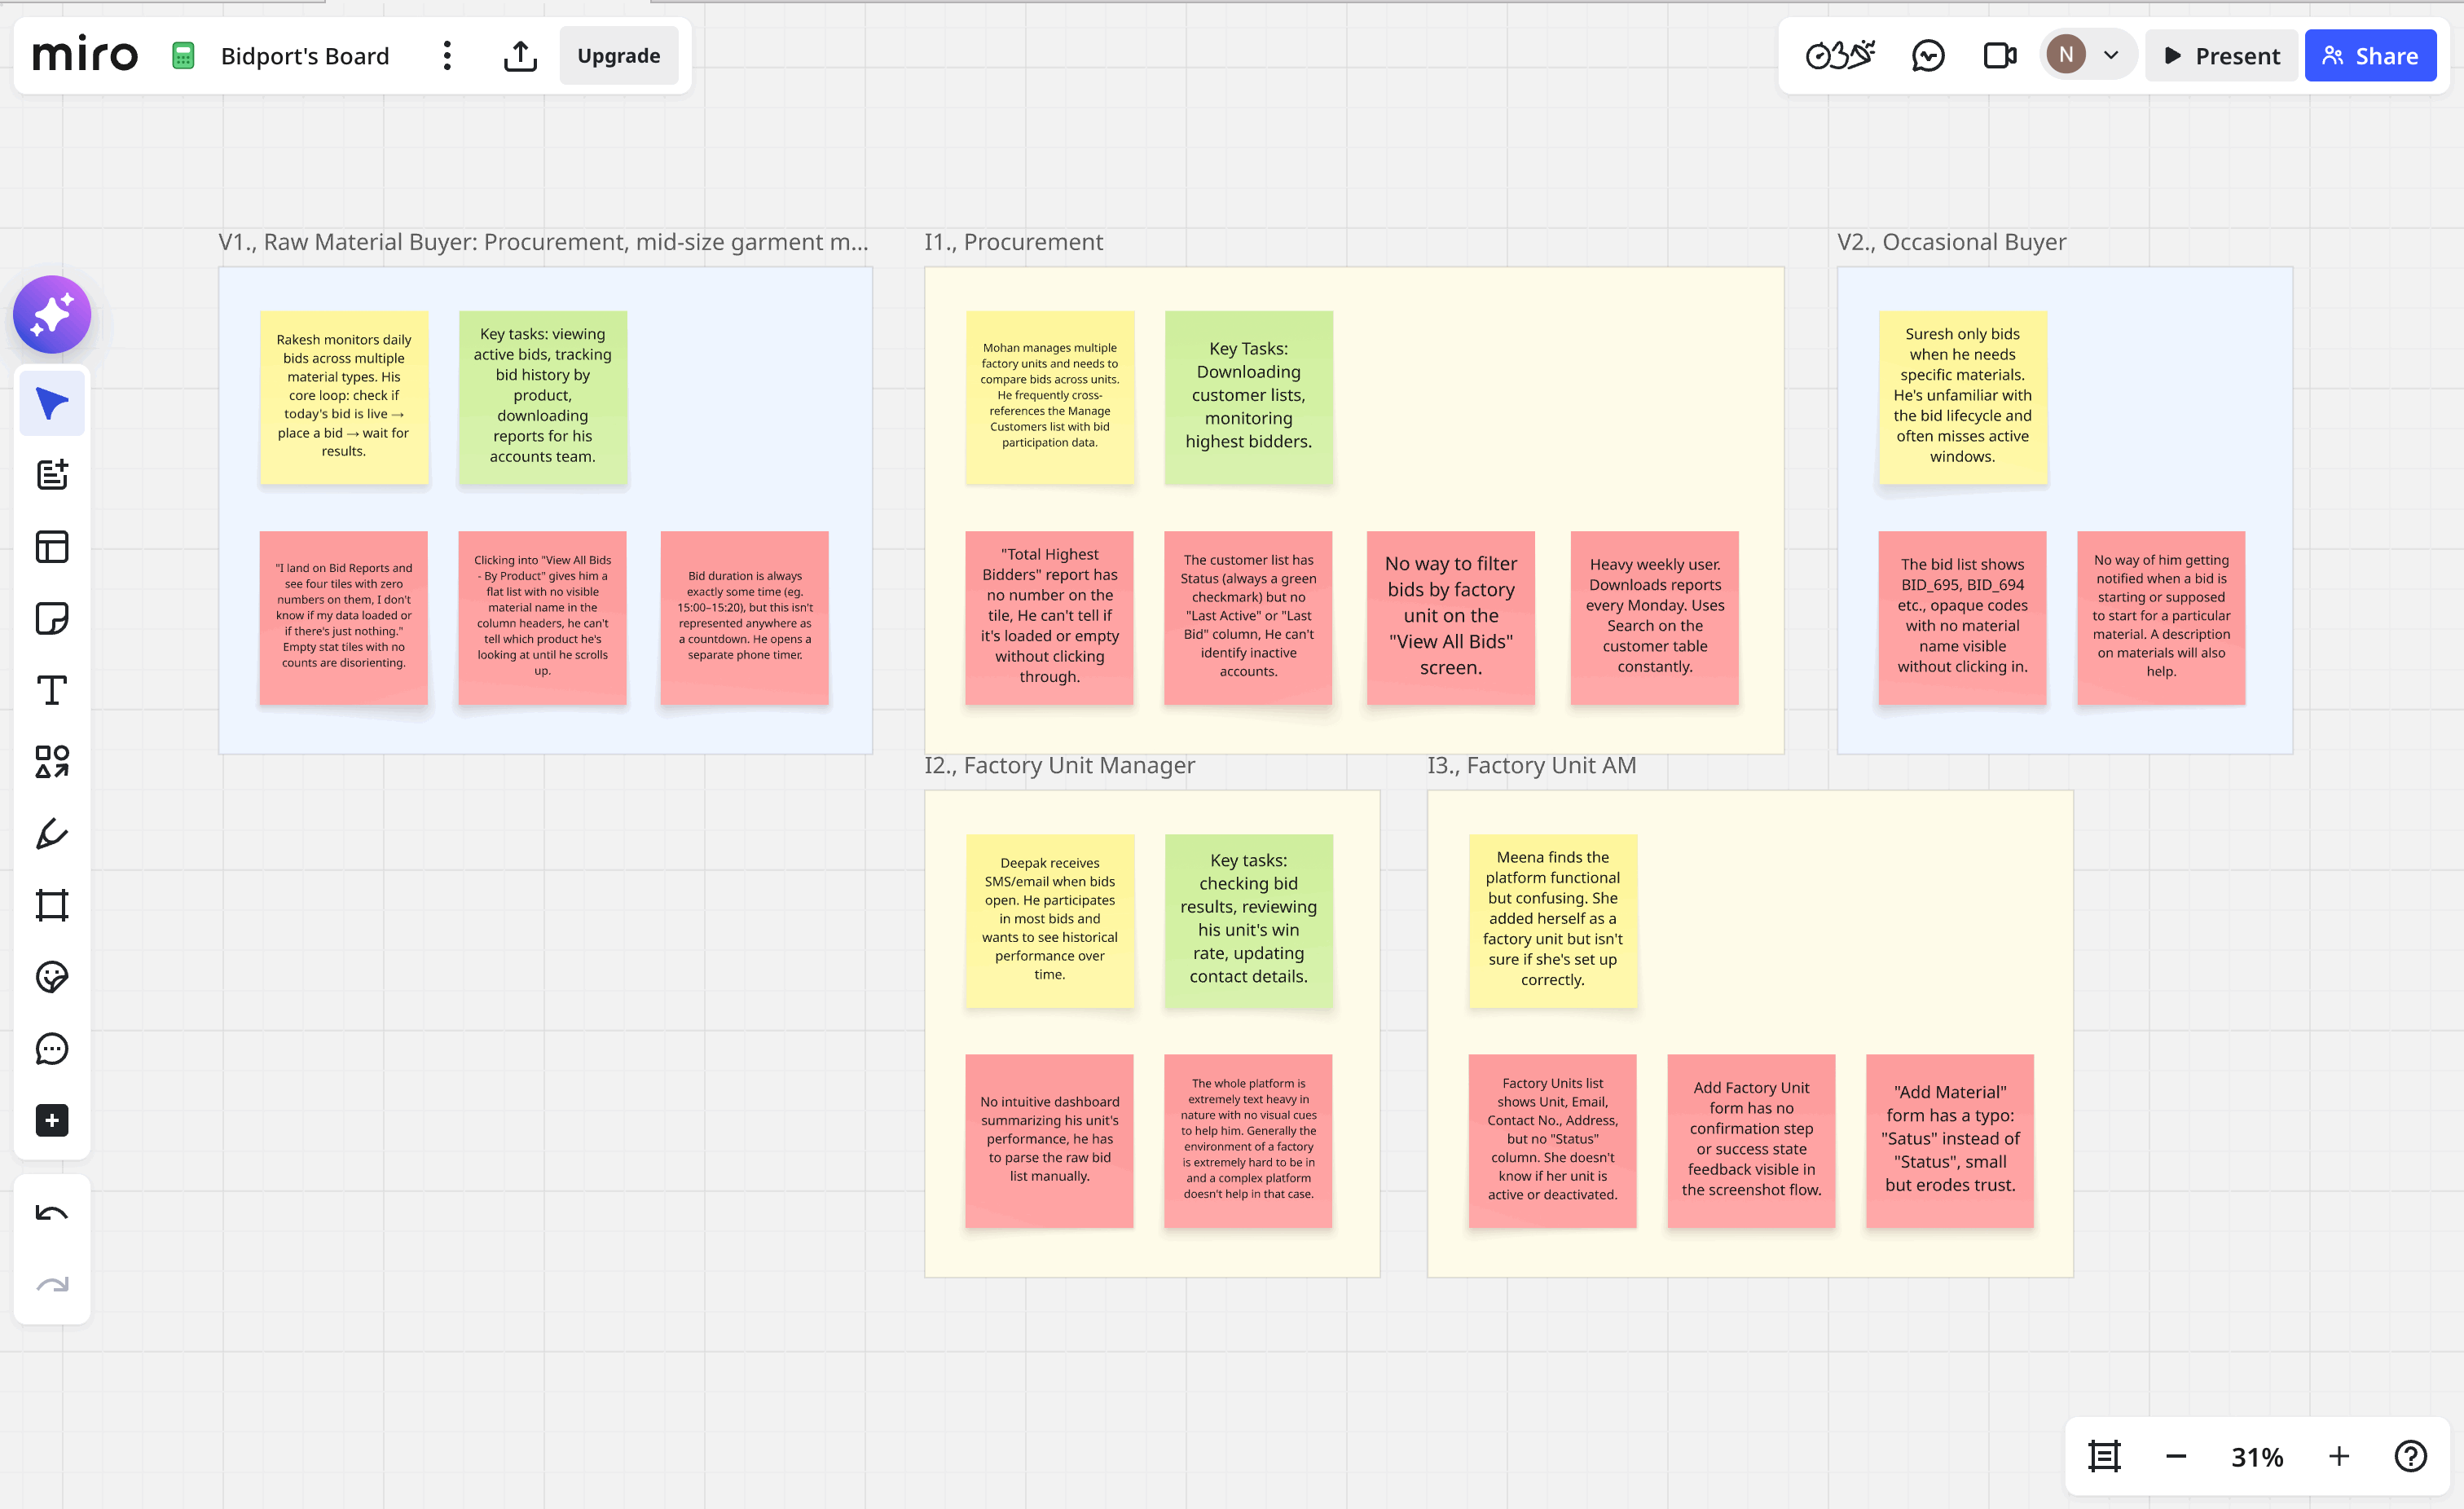Select the Pen drawing tool

[x=52, y=833]
